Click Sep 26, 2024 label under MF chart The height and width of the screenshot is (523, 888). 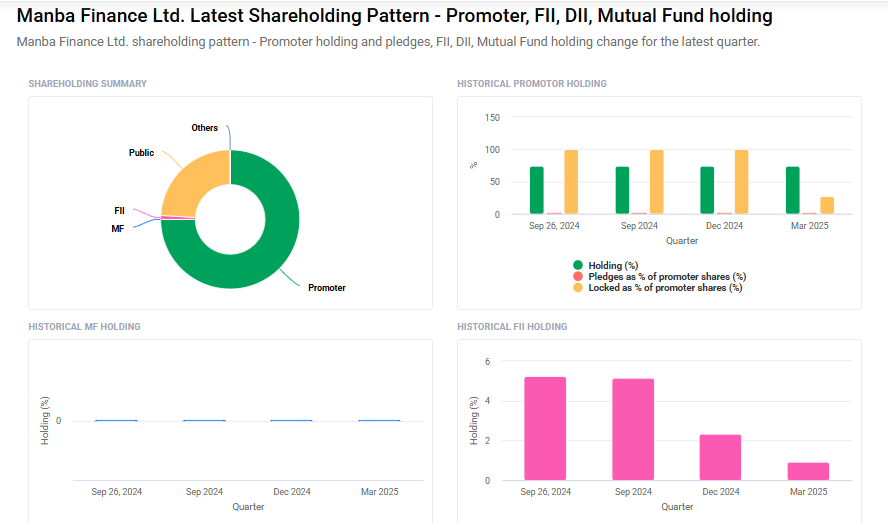(117, 492)
